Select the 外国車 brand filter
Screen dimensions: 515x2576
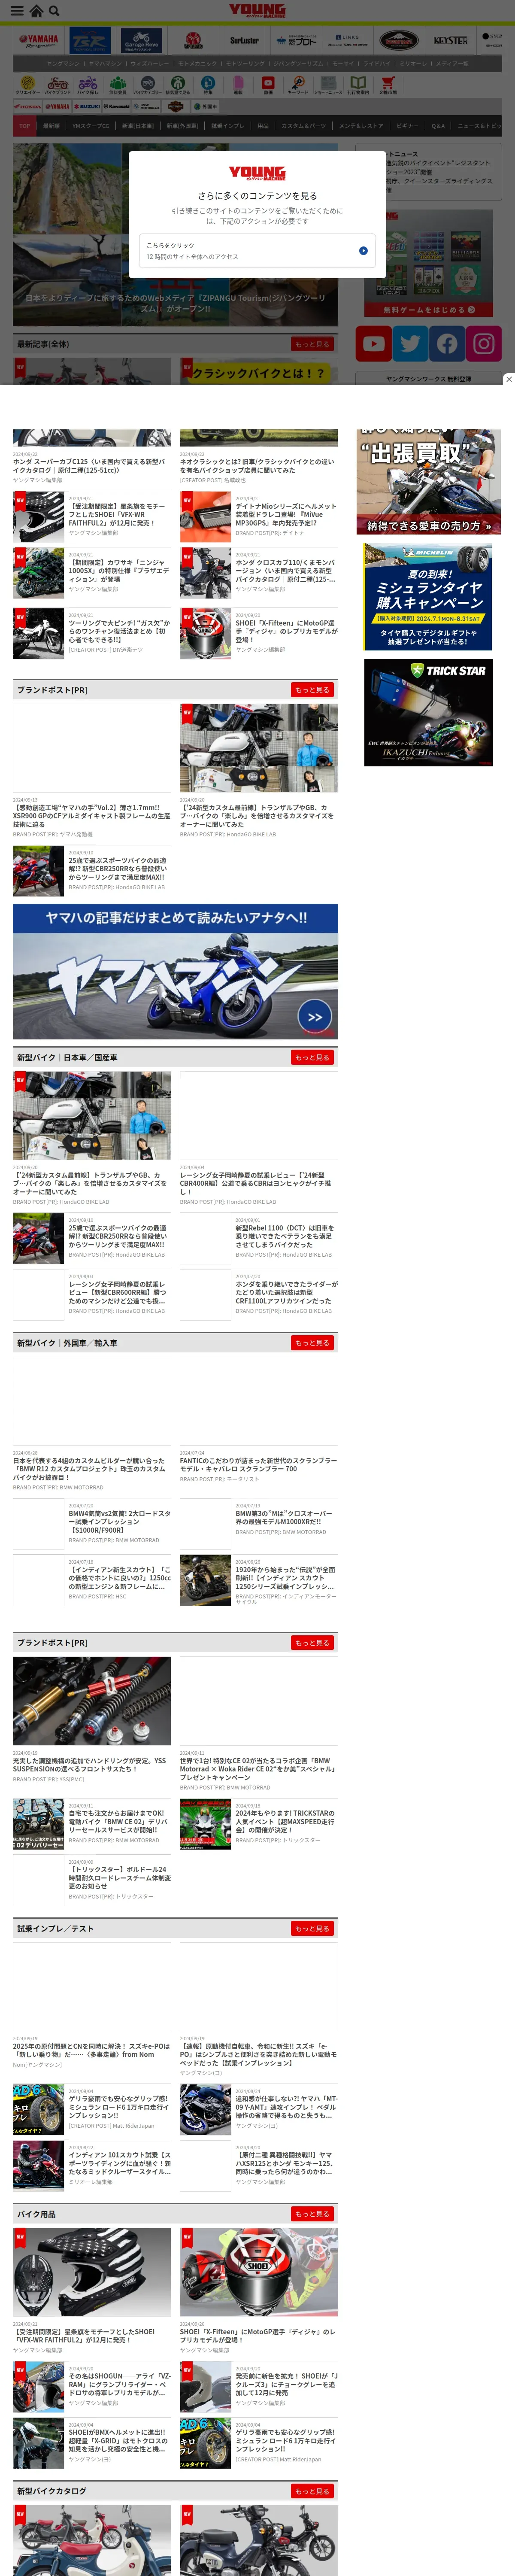(206, 106)
